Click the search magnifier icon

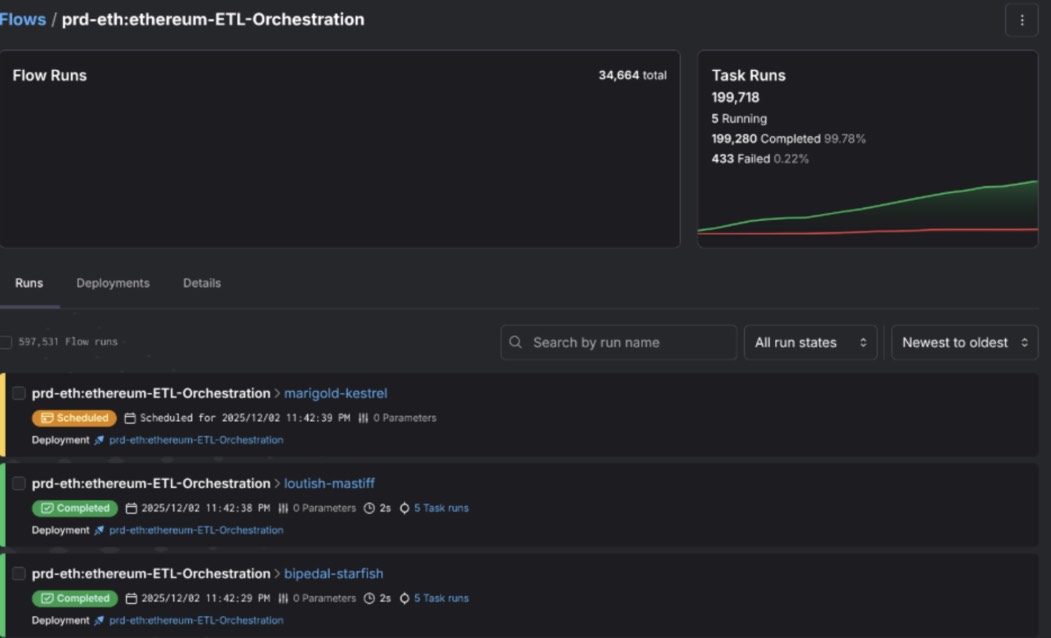pyautogui.click(x=515, y=342)
